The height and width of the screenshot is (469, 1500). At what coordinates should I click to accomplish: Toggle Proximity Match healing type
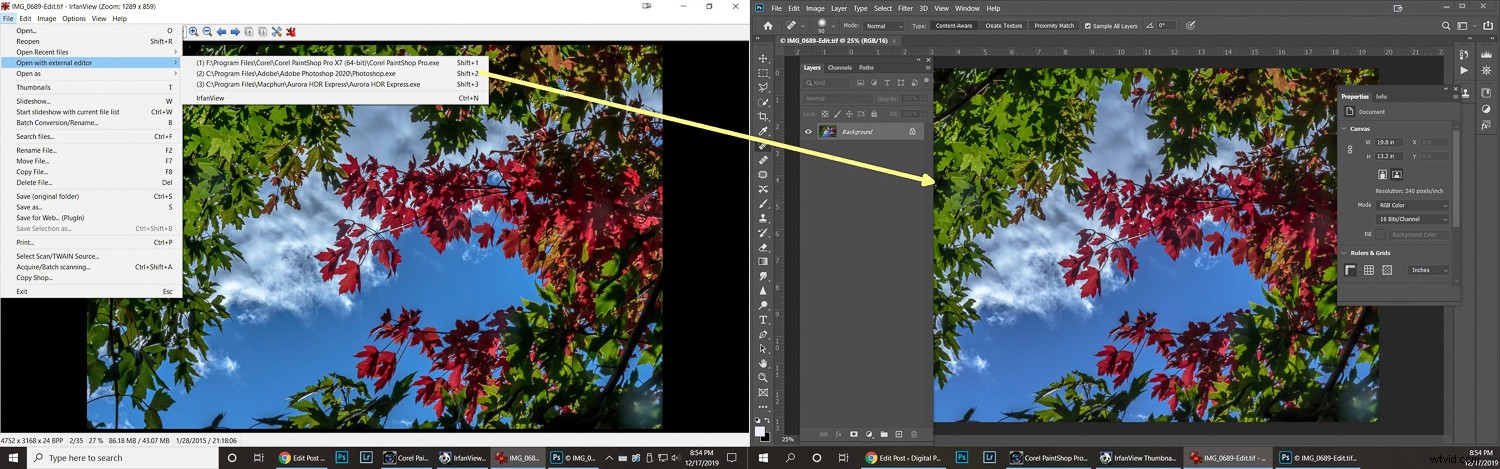click(1054, 26)
